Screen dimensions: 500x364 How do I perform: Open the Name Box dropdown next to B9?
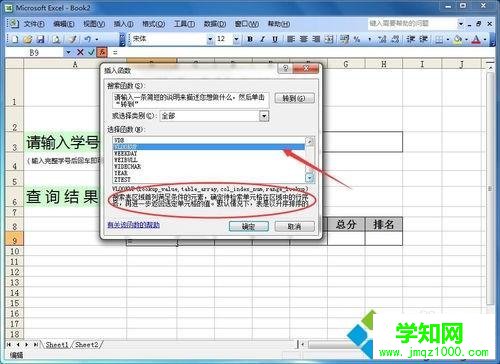[68, 52]
